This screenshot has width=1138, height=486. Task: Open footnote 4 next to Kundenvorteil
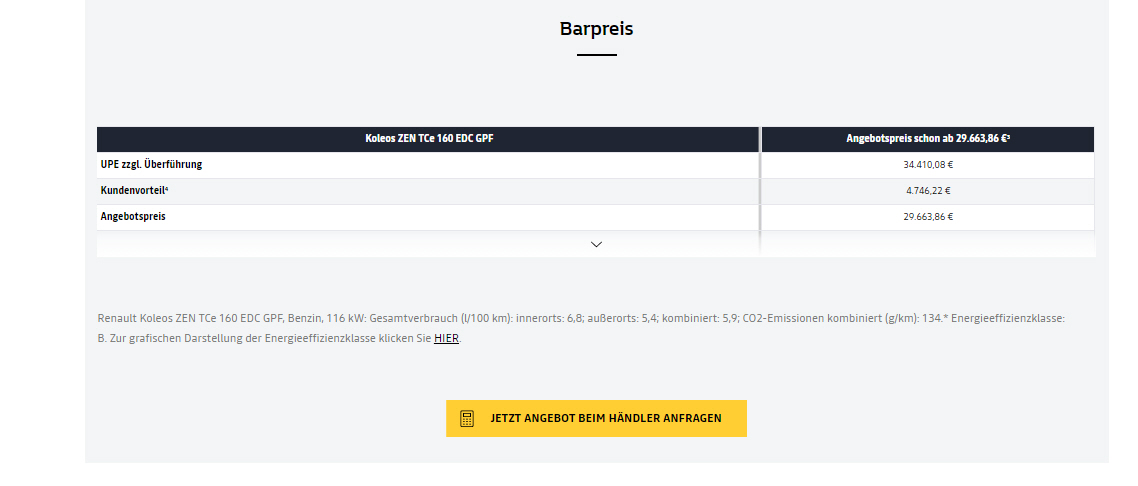[x=167, y=189]
